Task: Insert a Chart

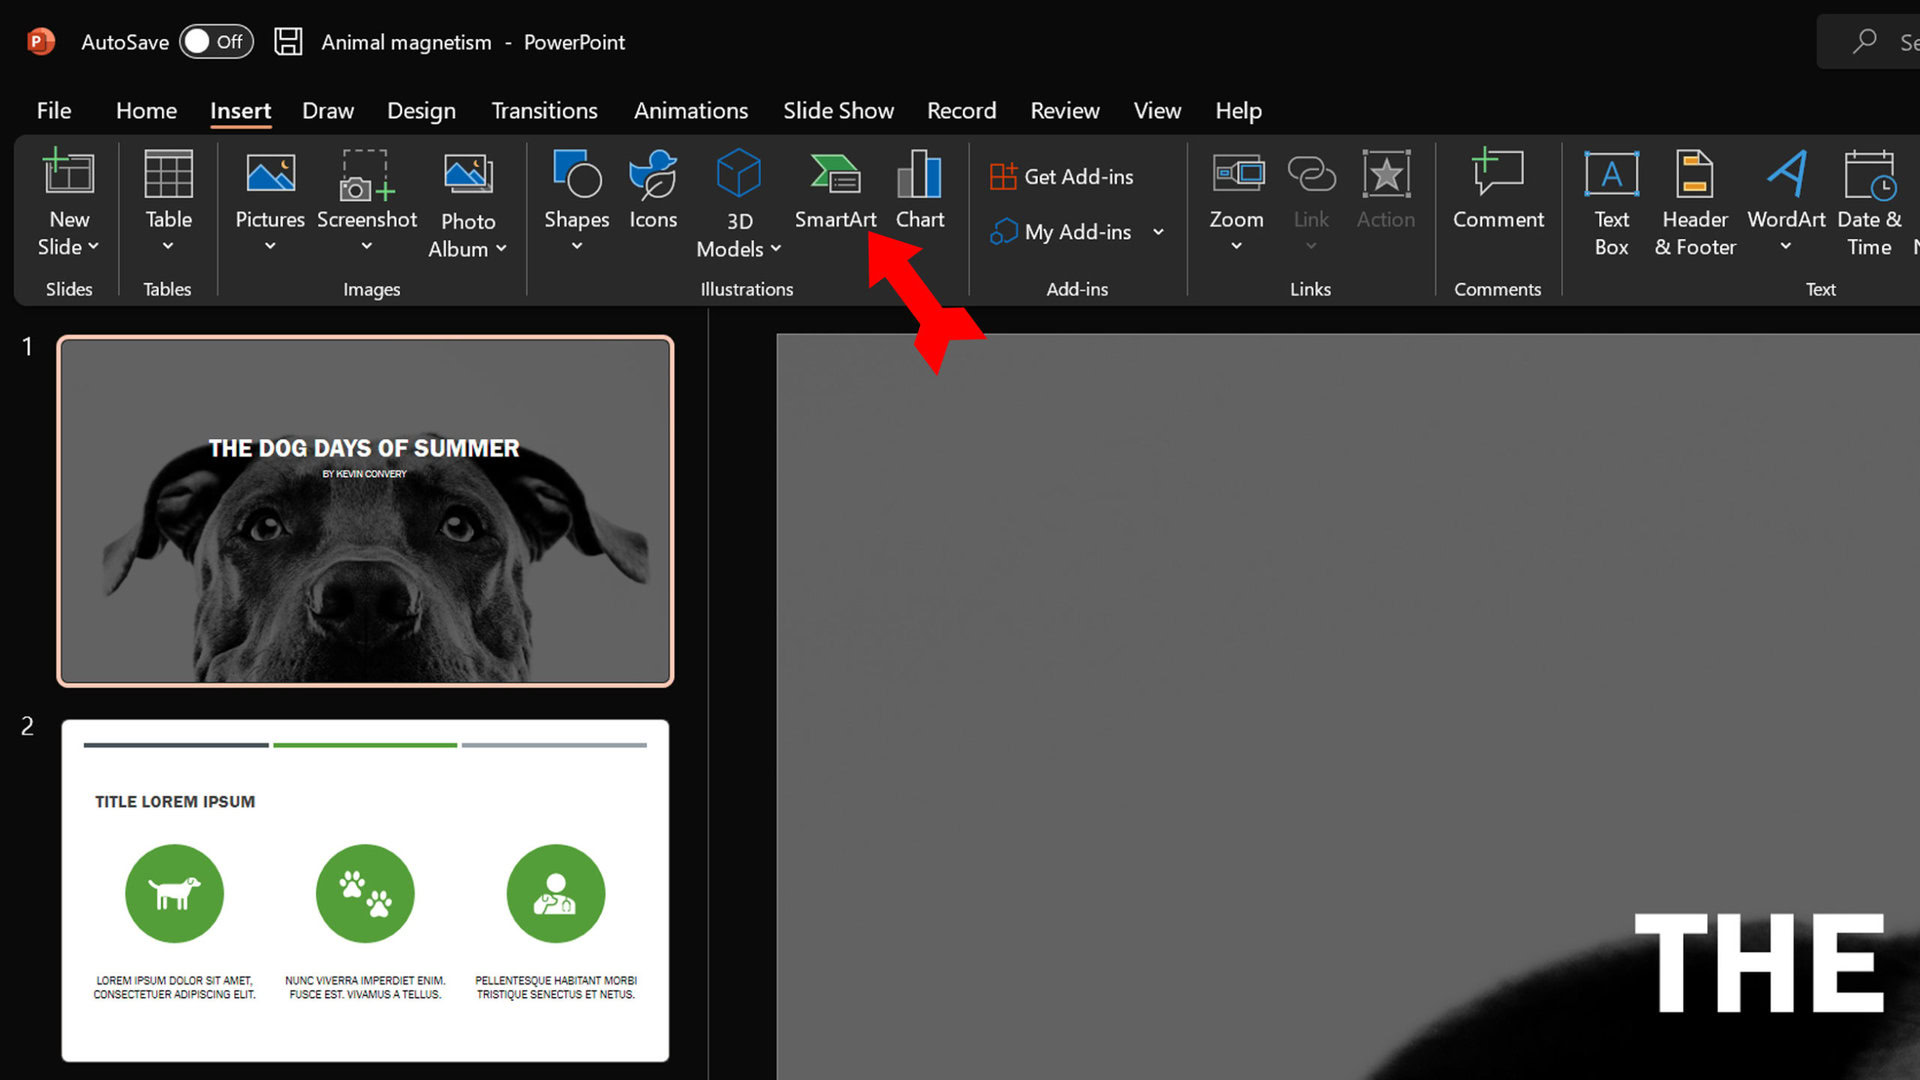Action: tap(919, 175)
